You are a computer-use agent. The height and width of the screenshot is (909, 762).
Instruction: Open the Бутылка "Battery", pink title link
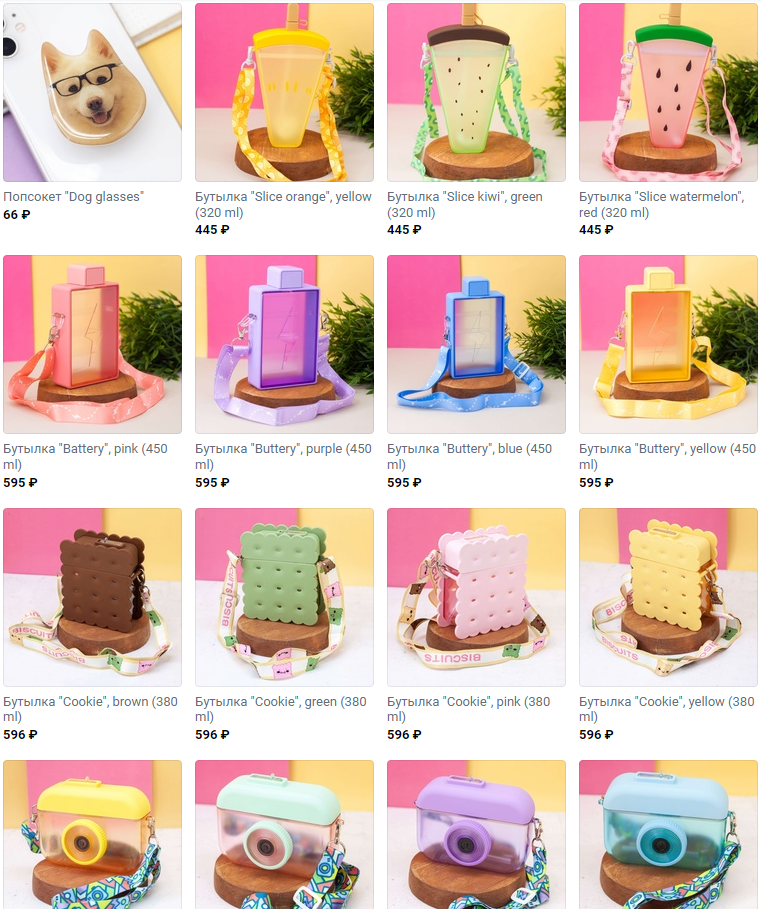point(85,457)
